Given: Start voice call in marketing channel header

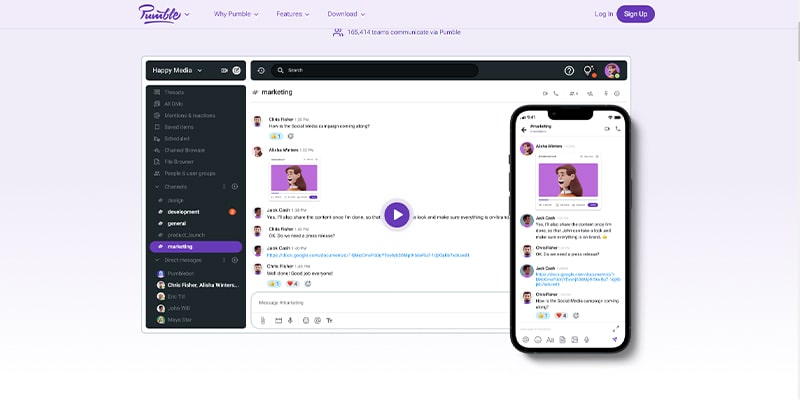Looking at the screenshot, I should 556,93.
